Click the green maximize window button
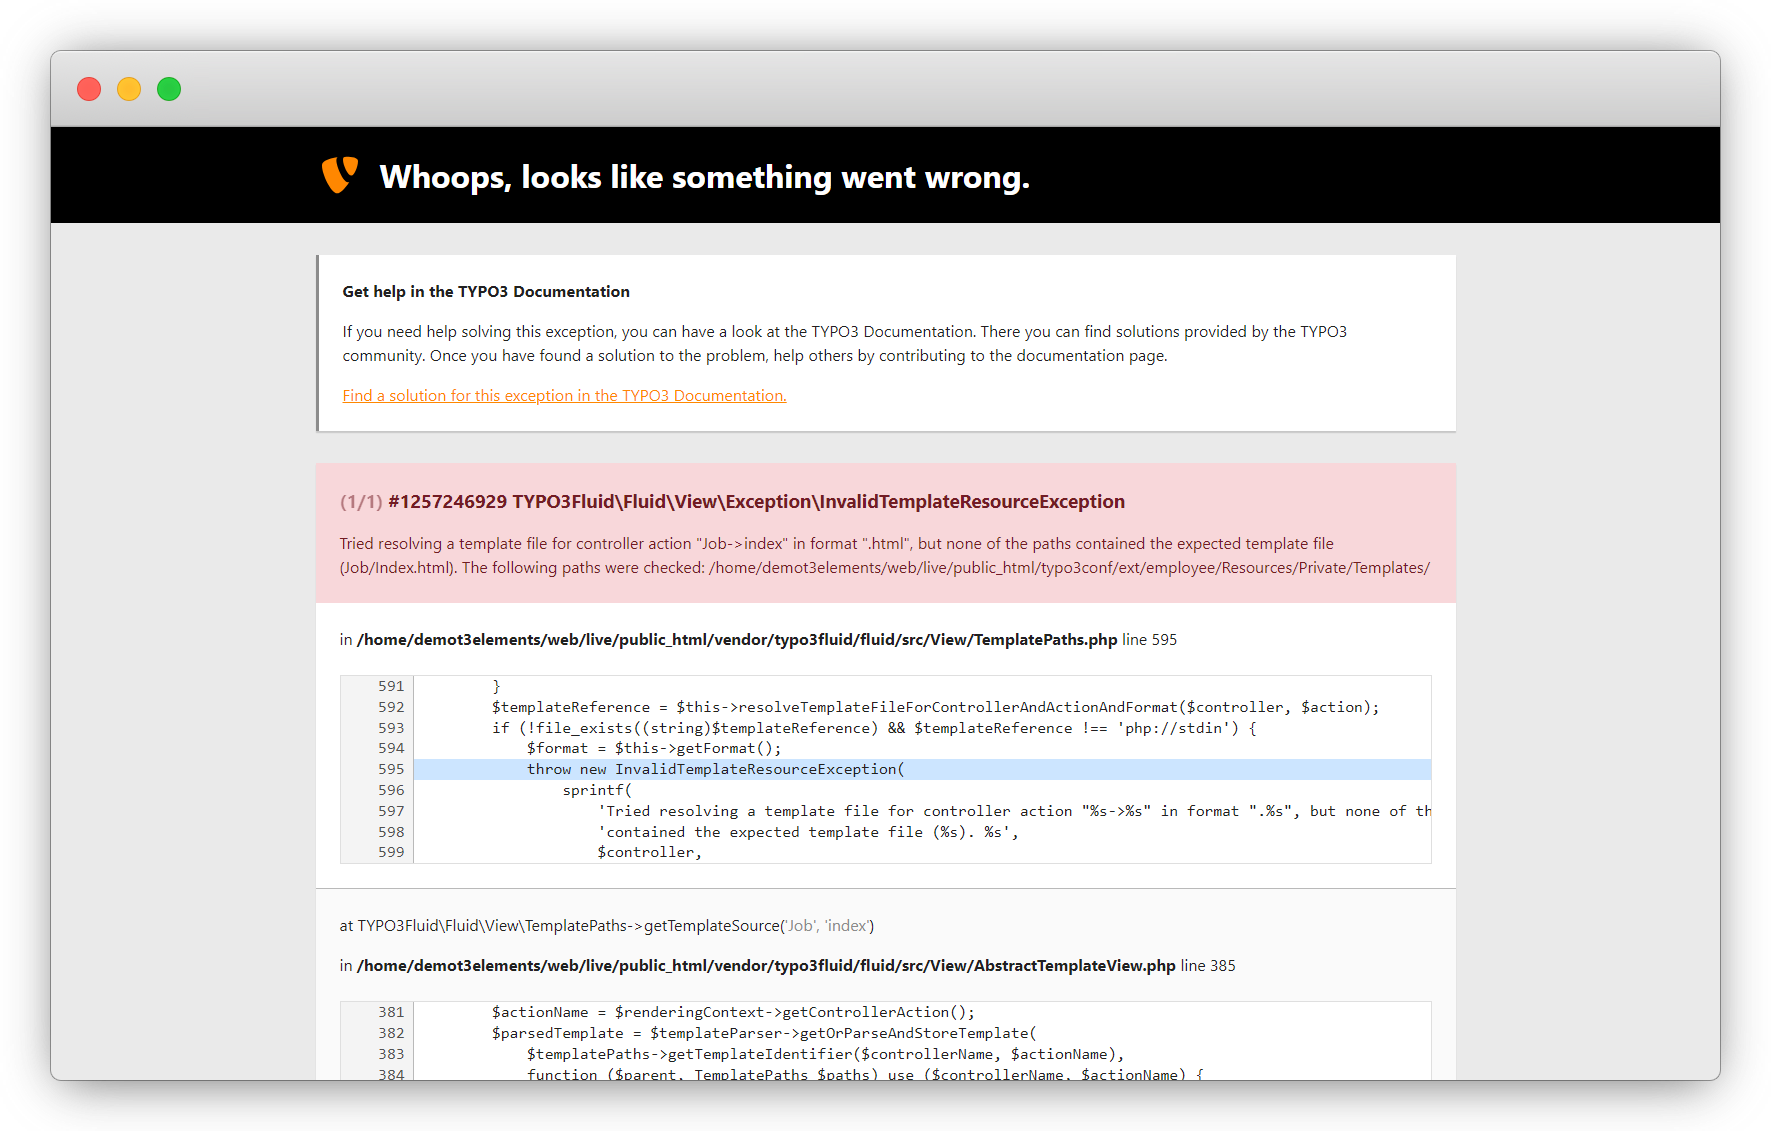 tap(169, 89)
